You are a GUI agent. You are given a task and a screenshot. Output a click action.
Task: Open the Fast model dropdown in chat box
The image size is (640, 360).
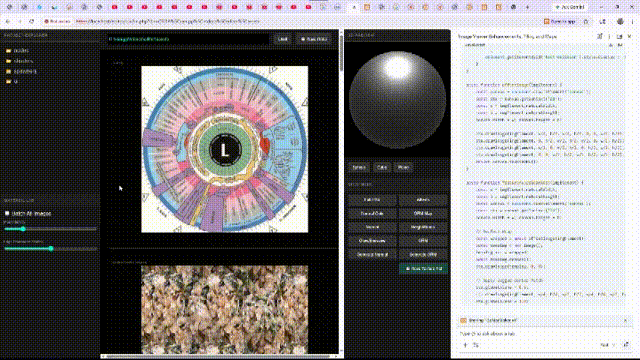coord(607,345)
